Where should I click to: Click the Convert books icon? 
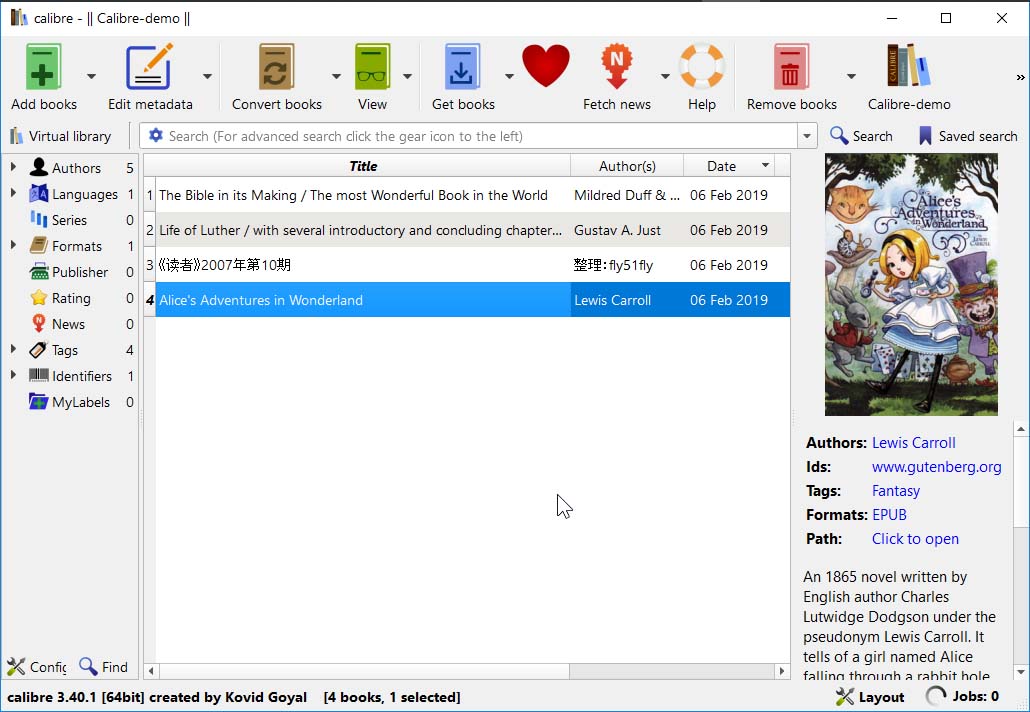(x=277, y=66)
